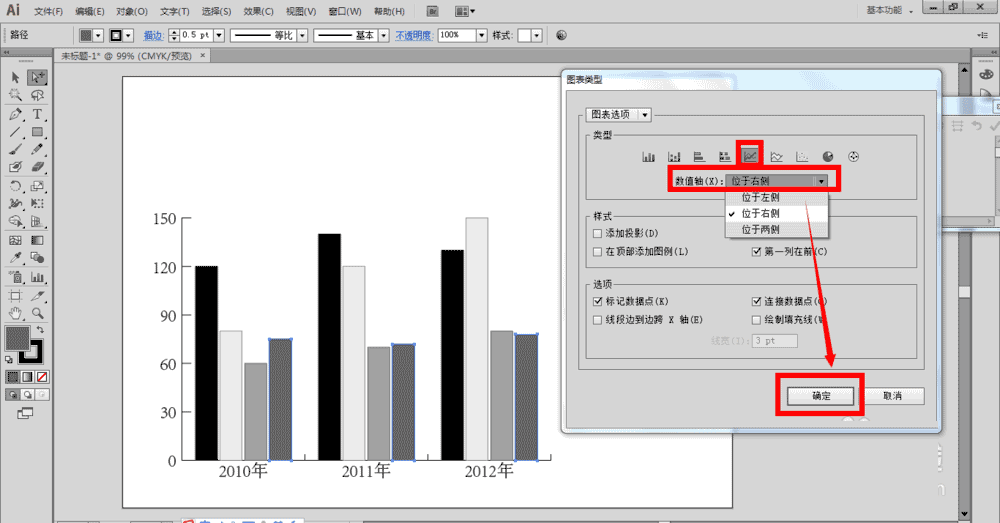This screenshot has width=1000, height=523.
Task: Choose the area graph type icon
Action: (776, 156)
